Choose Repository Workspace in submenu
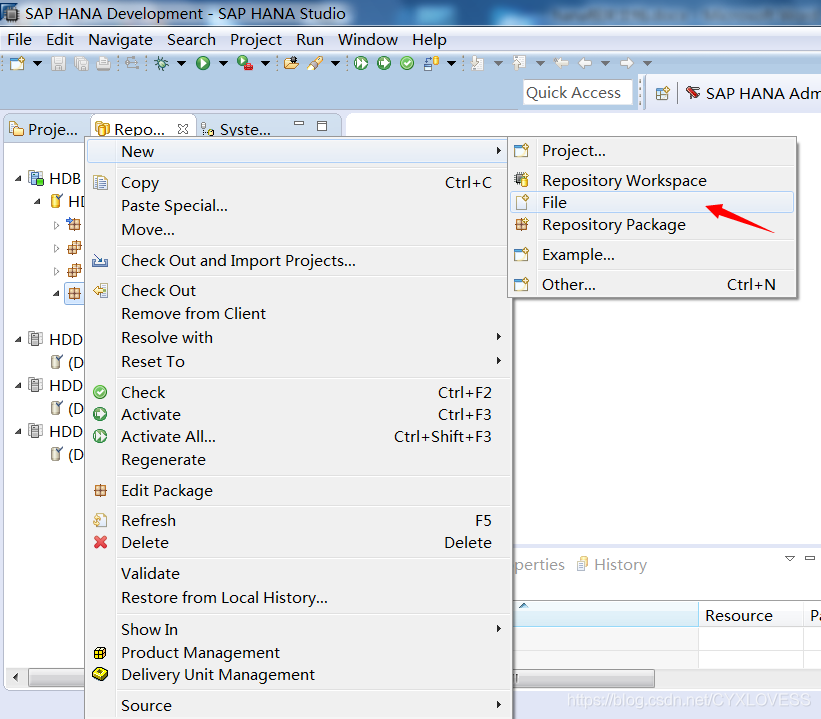 (652, 181)
